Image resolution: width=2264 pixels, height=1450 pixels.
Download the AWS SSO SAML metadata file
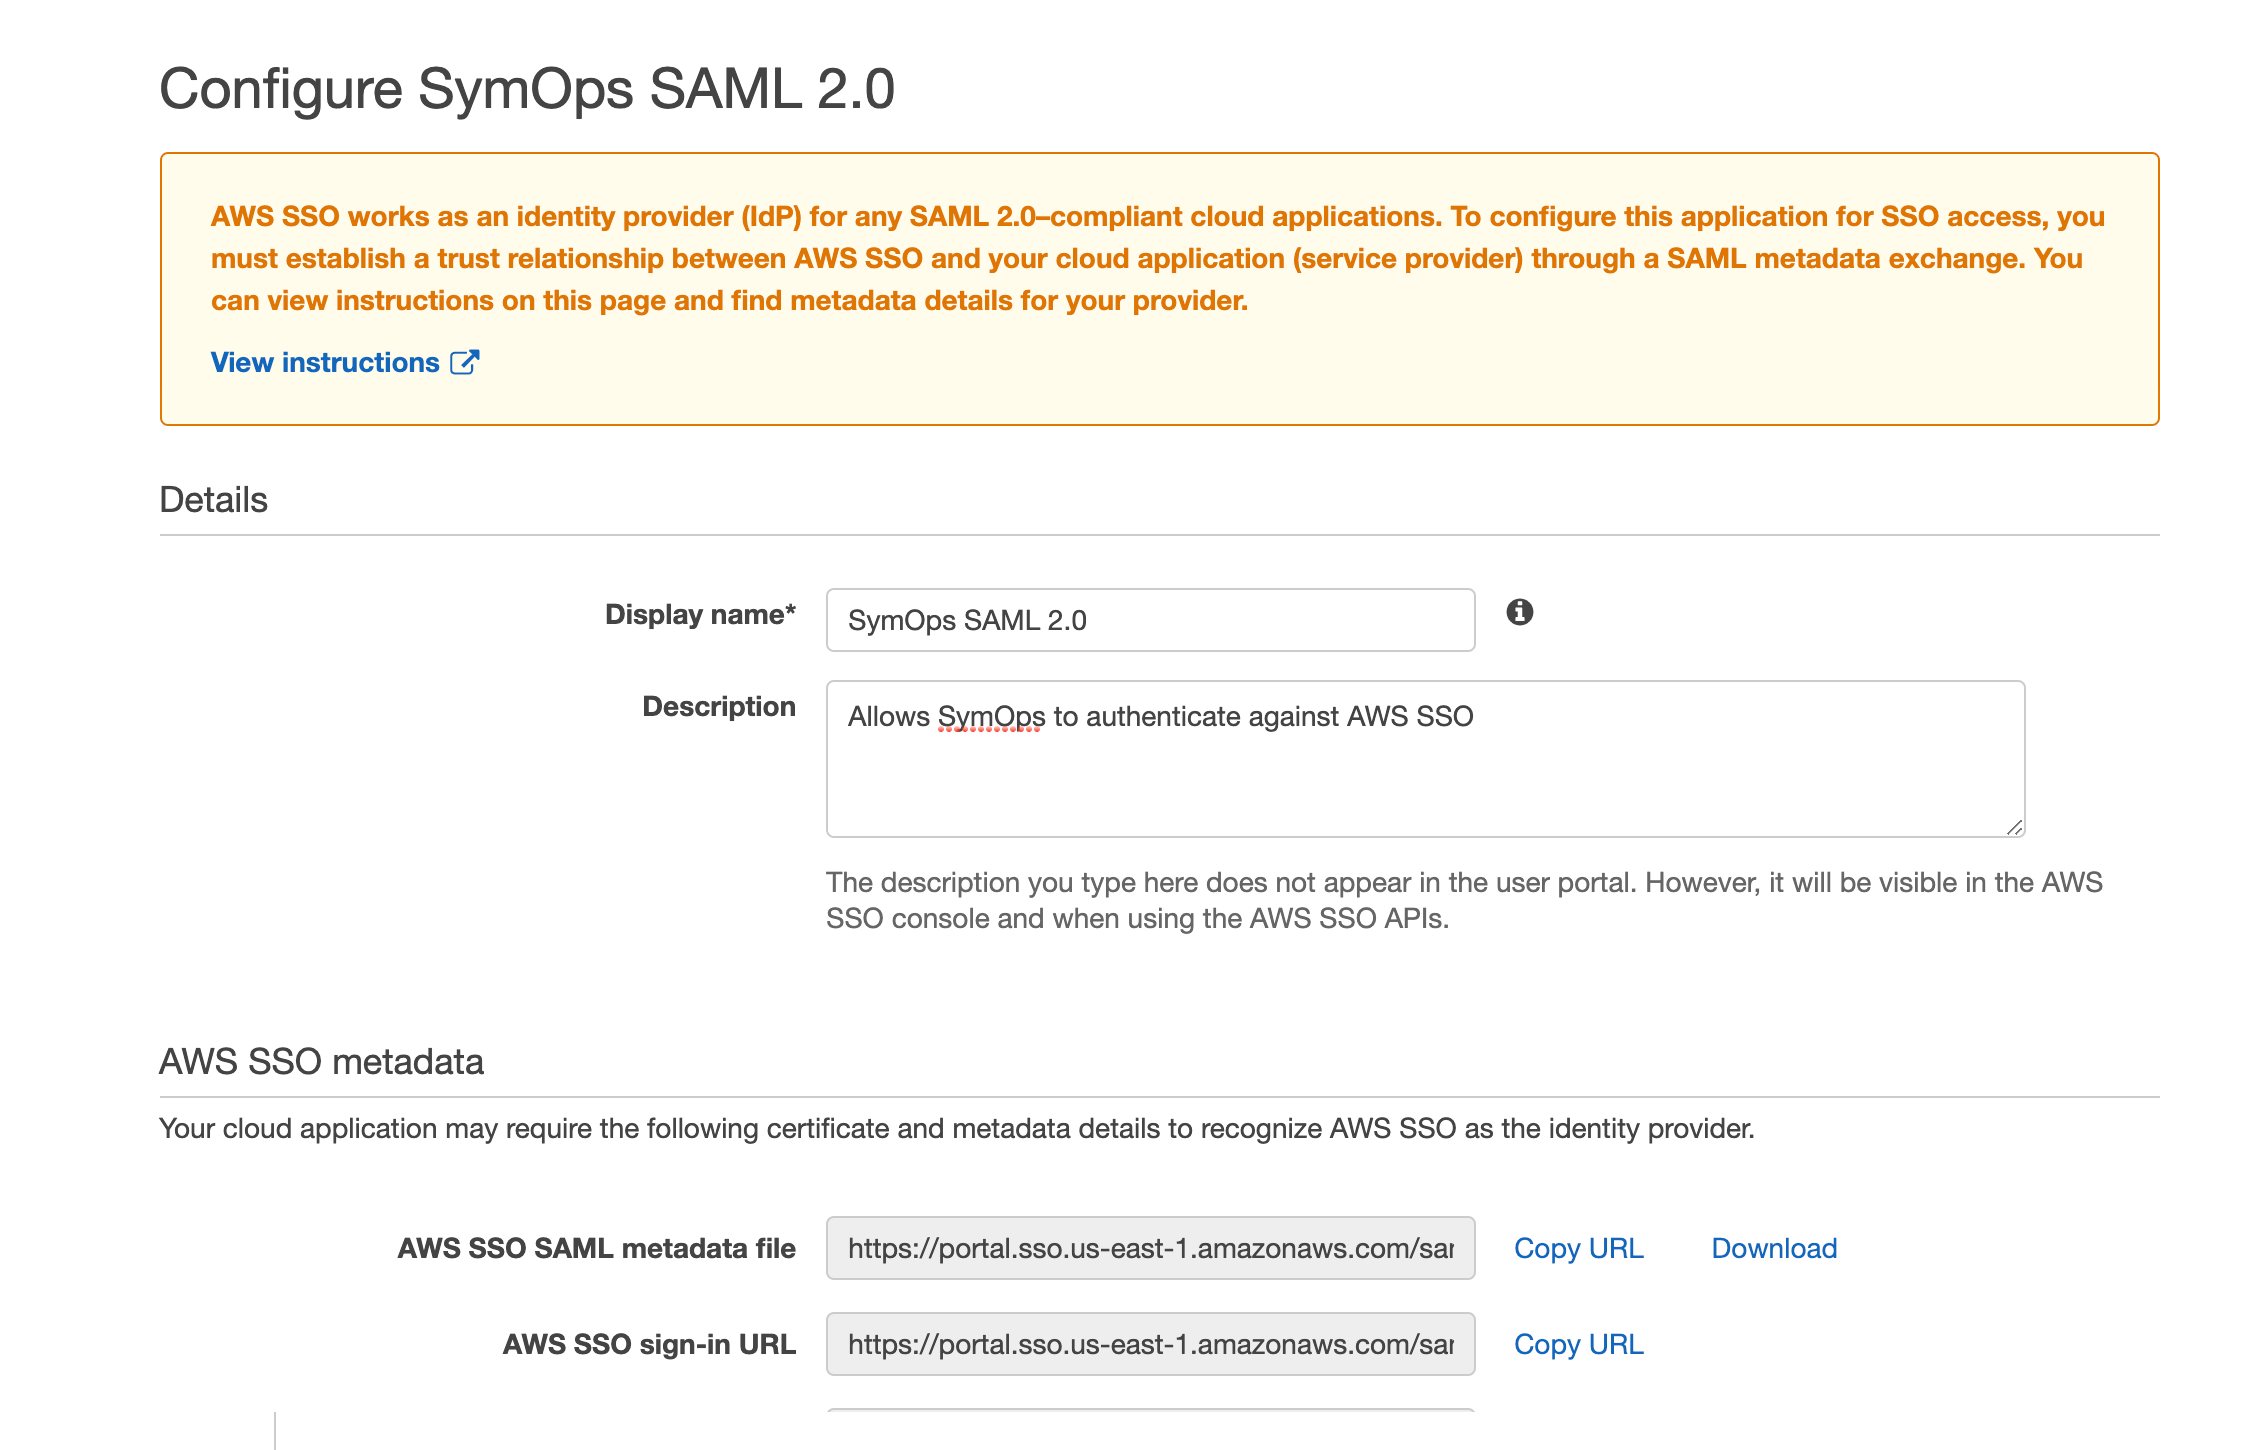click(1774, 1248)
